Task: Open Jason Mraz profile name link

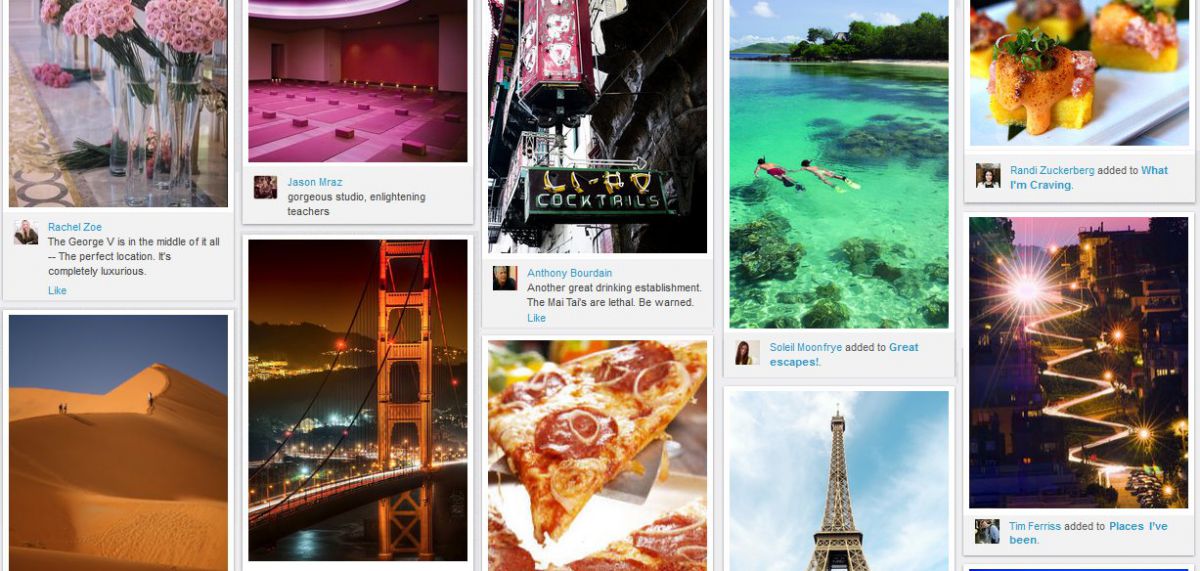Action: pos(314,182)
